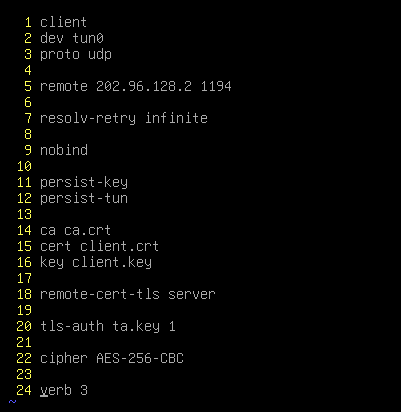The width and height of the screenshot is (401, 412).
Task: Click on udp in the proto line
Action: [100, 55]
